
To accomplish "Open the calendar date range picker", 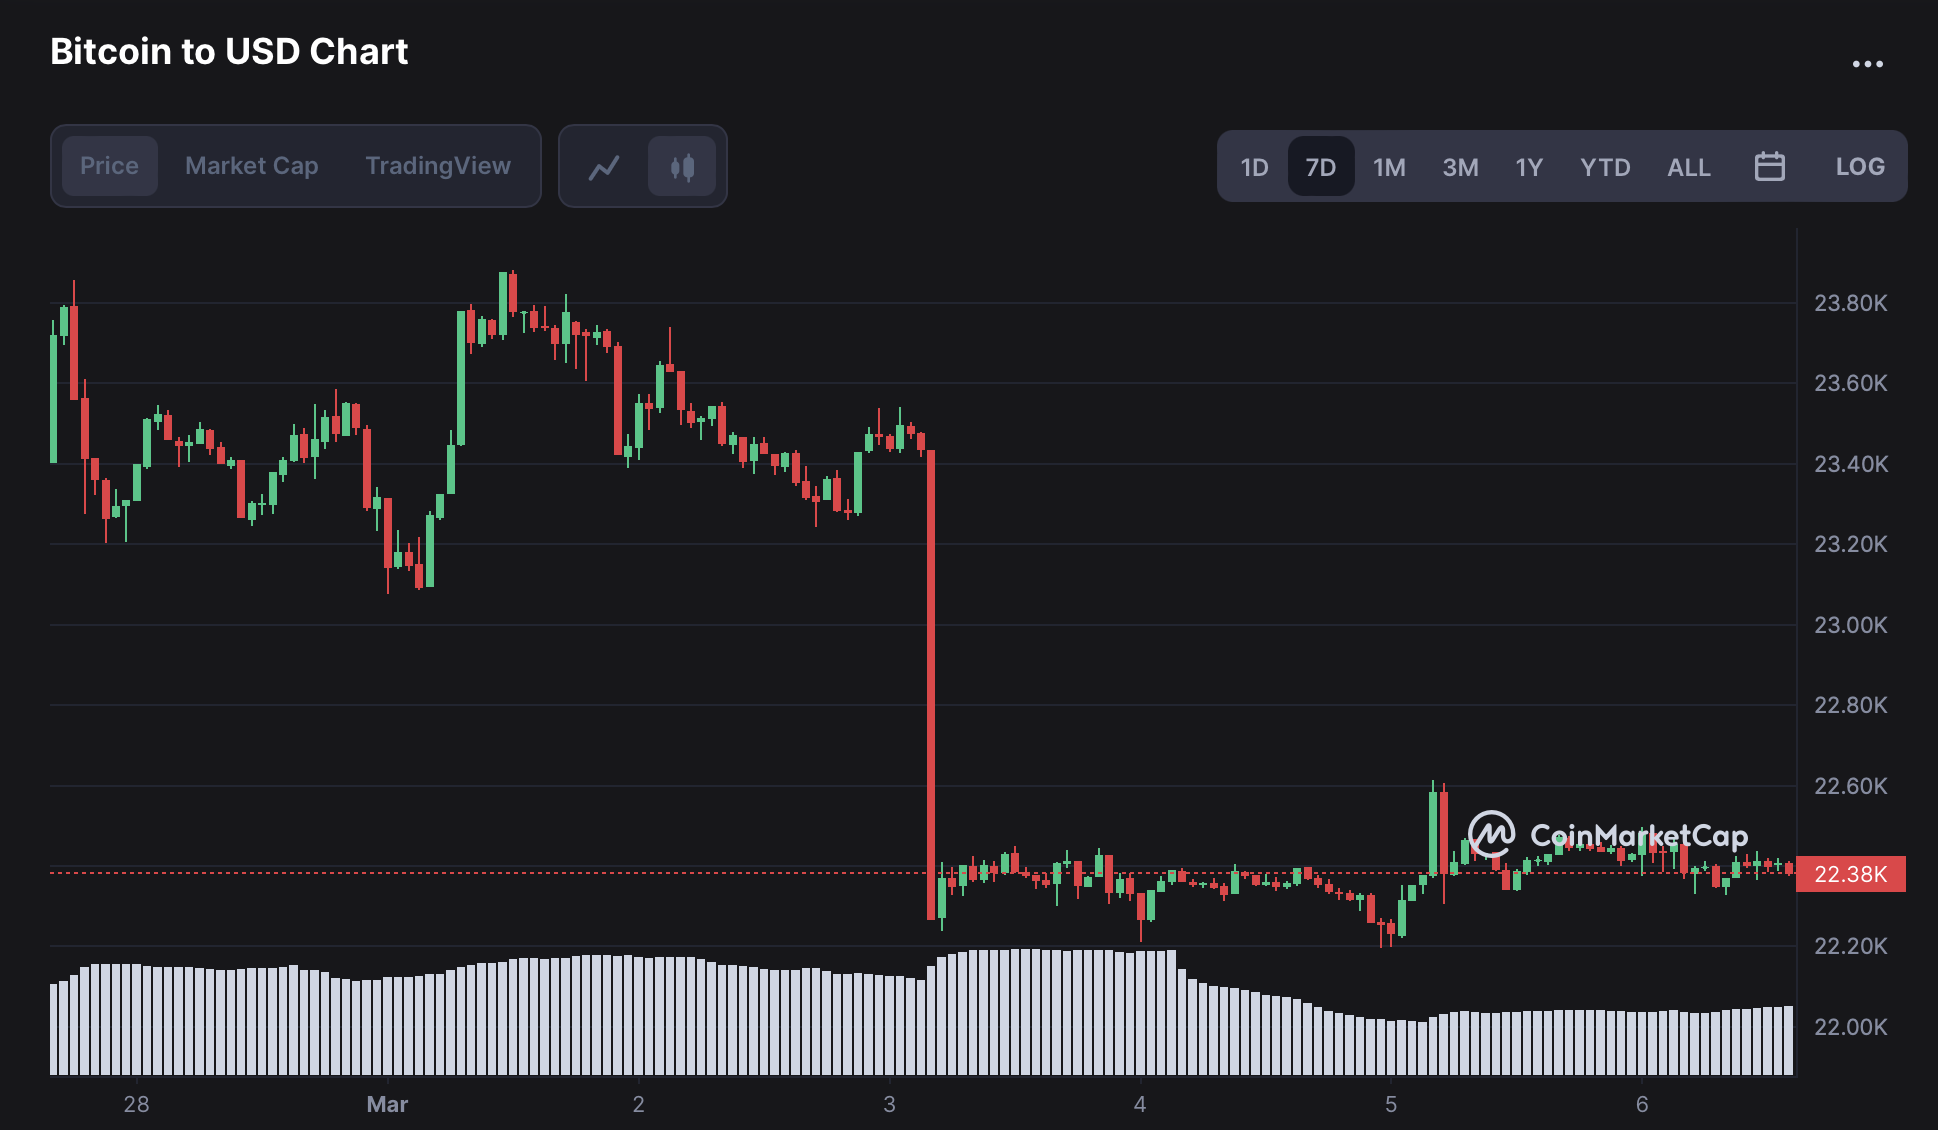I will click(1769, 167).
